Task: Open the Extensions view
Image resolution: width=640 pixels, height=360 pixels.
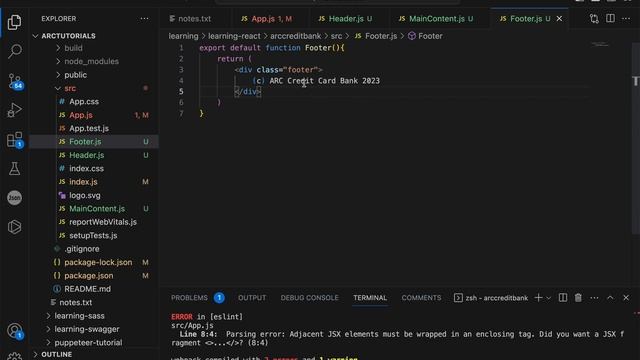Action: click(x=15, y=140)
